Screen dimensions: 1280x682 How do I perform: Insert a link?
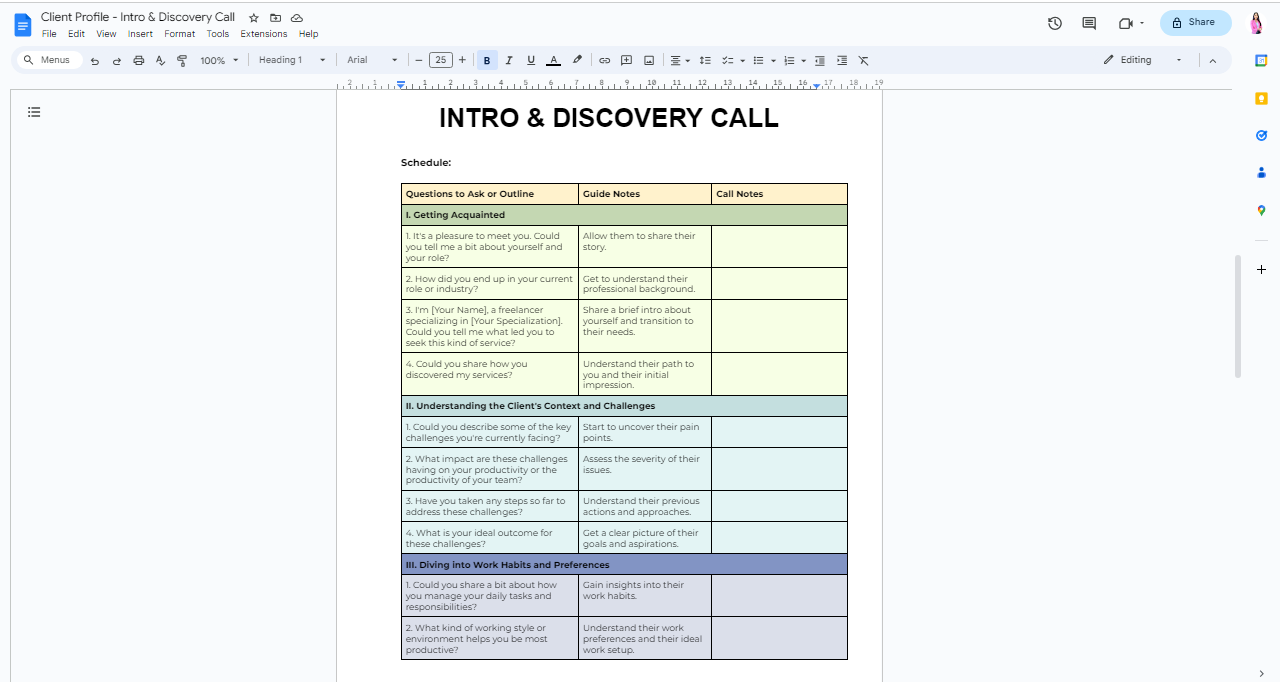pyautogui.click(x=604, y=60)
